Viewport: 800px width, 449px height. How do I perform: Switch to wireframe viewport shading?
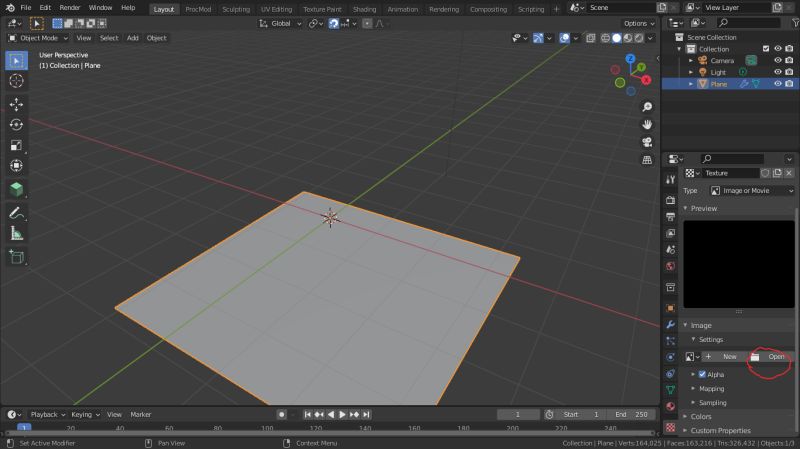click(606, 38)
